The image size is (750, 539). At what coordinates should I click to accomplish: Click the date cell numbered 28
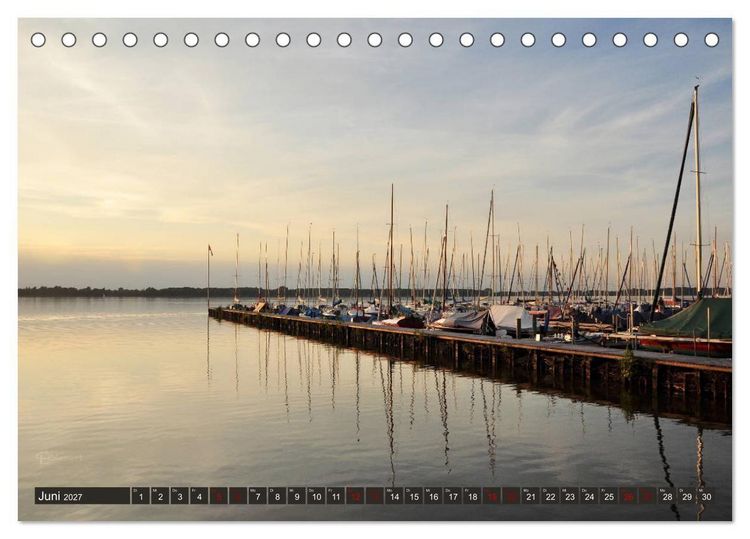pos(667,496)
